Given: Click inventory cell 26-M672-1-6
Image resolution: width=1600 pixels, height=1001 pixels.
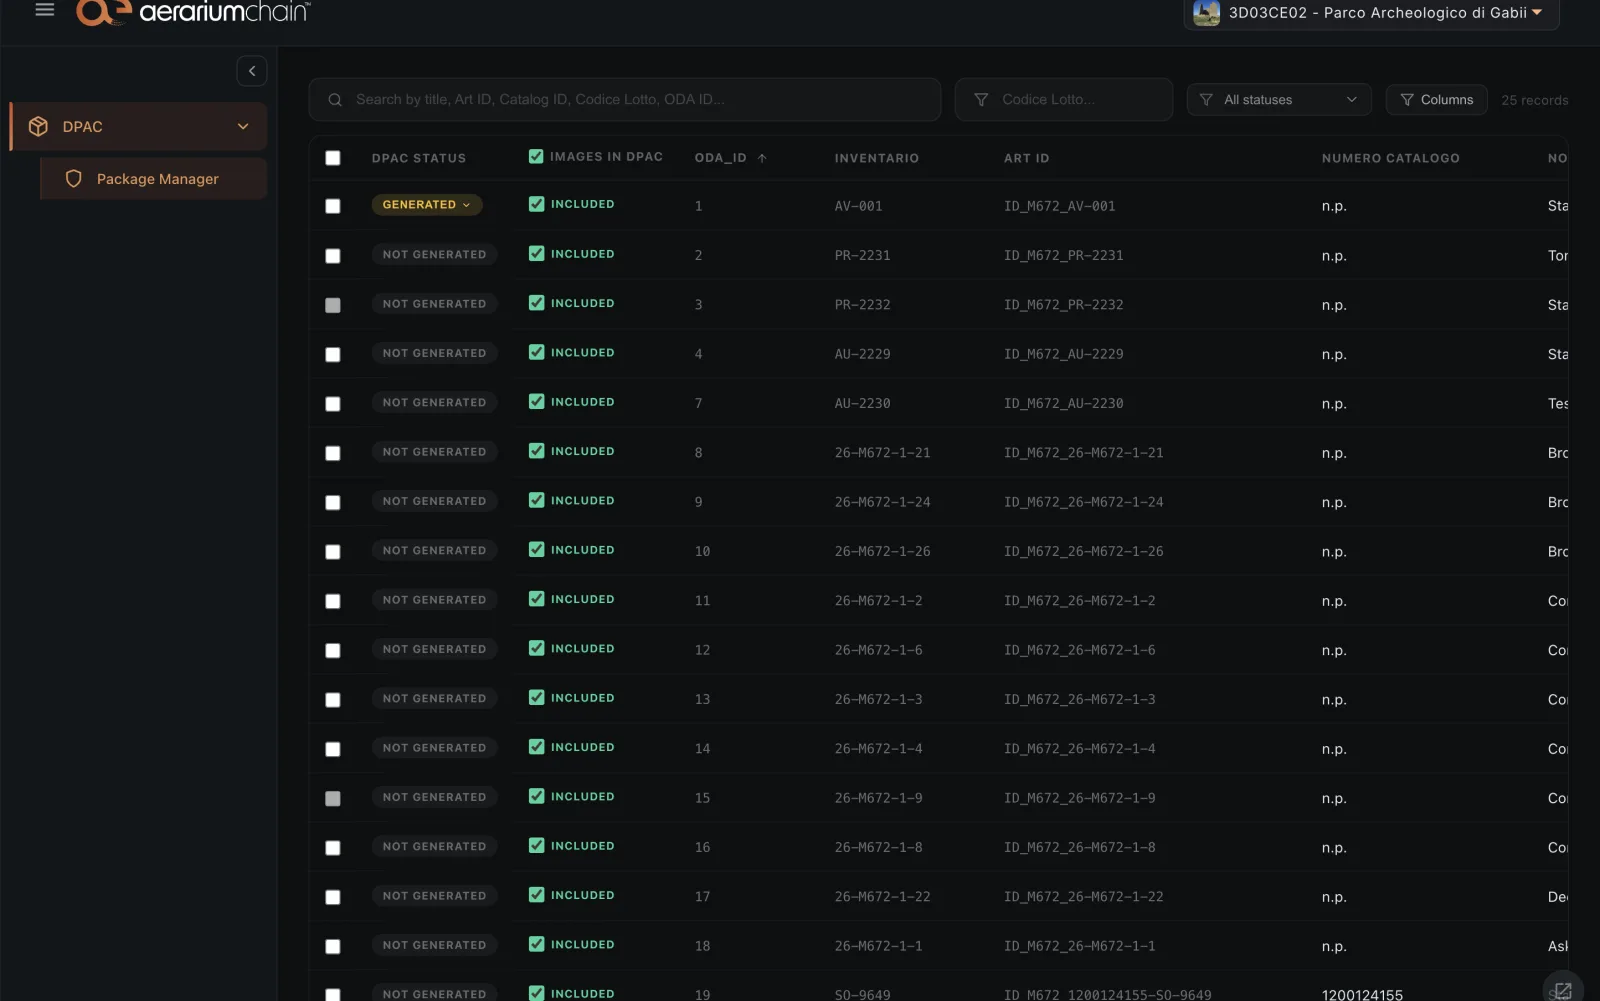Looking at the screenshot, I should coord(879,650).
